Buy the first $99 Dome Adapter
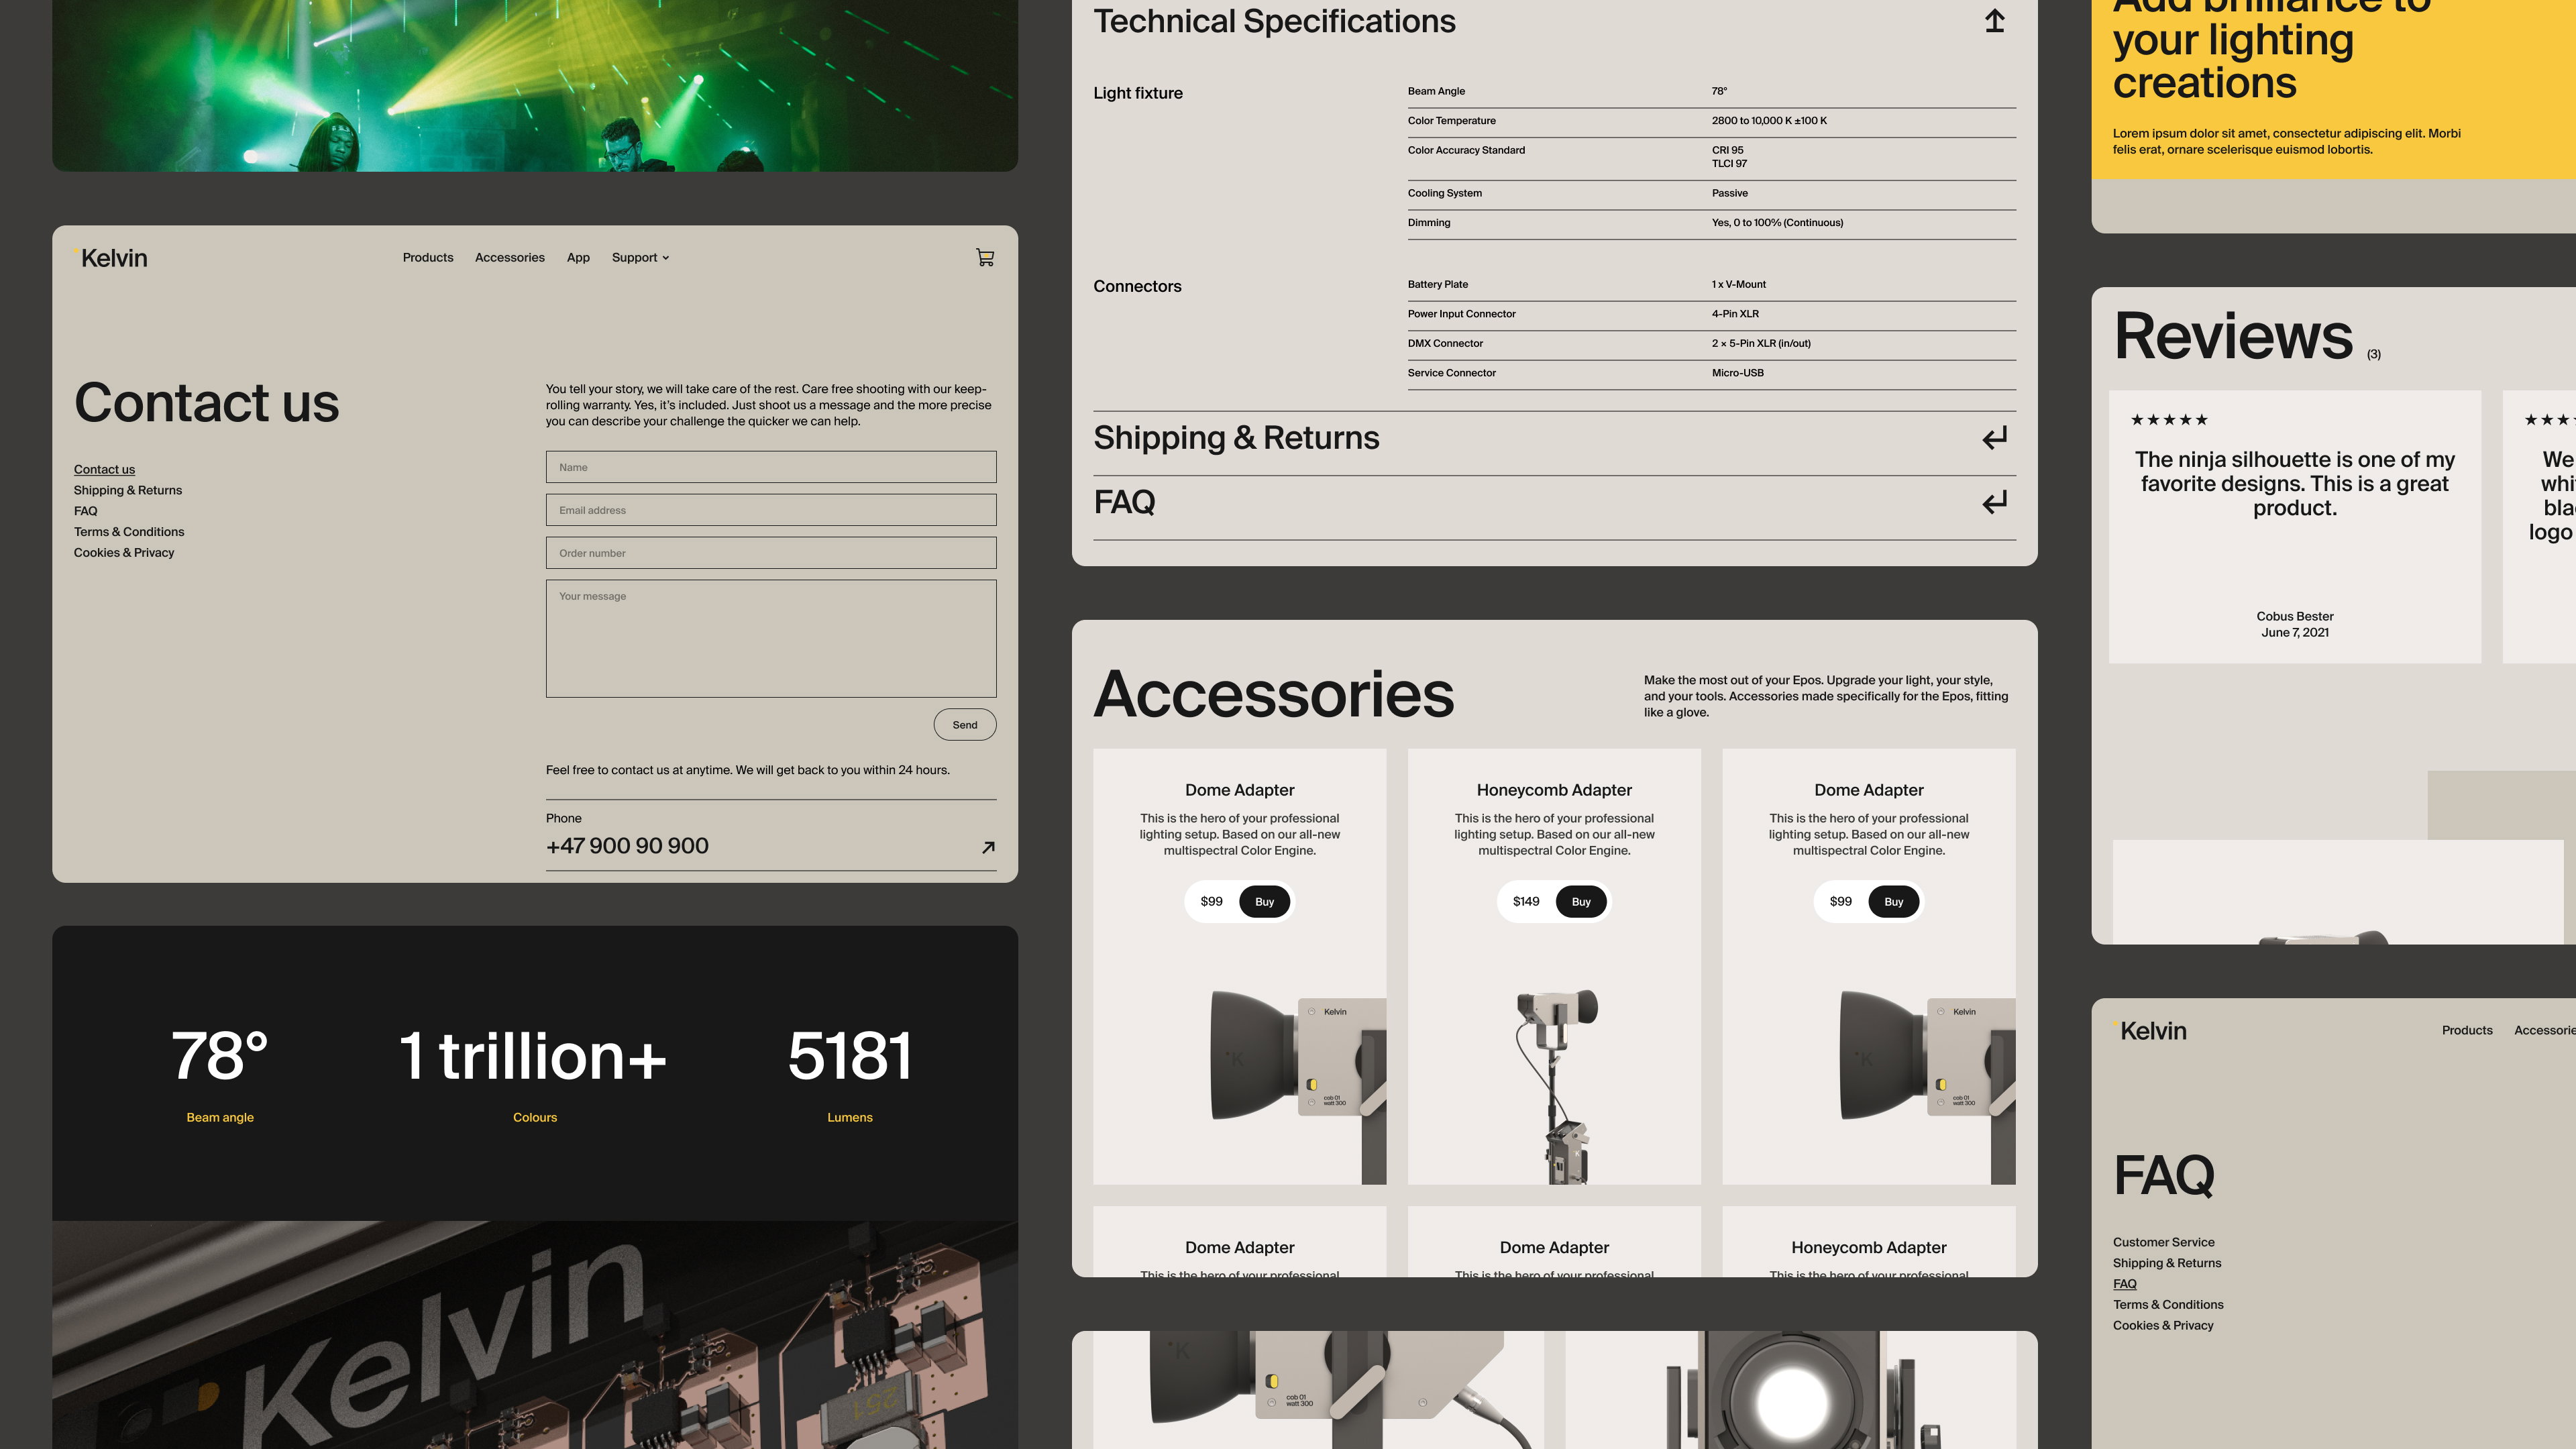2576x1449 pixels. click(1264, 902)
